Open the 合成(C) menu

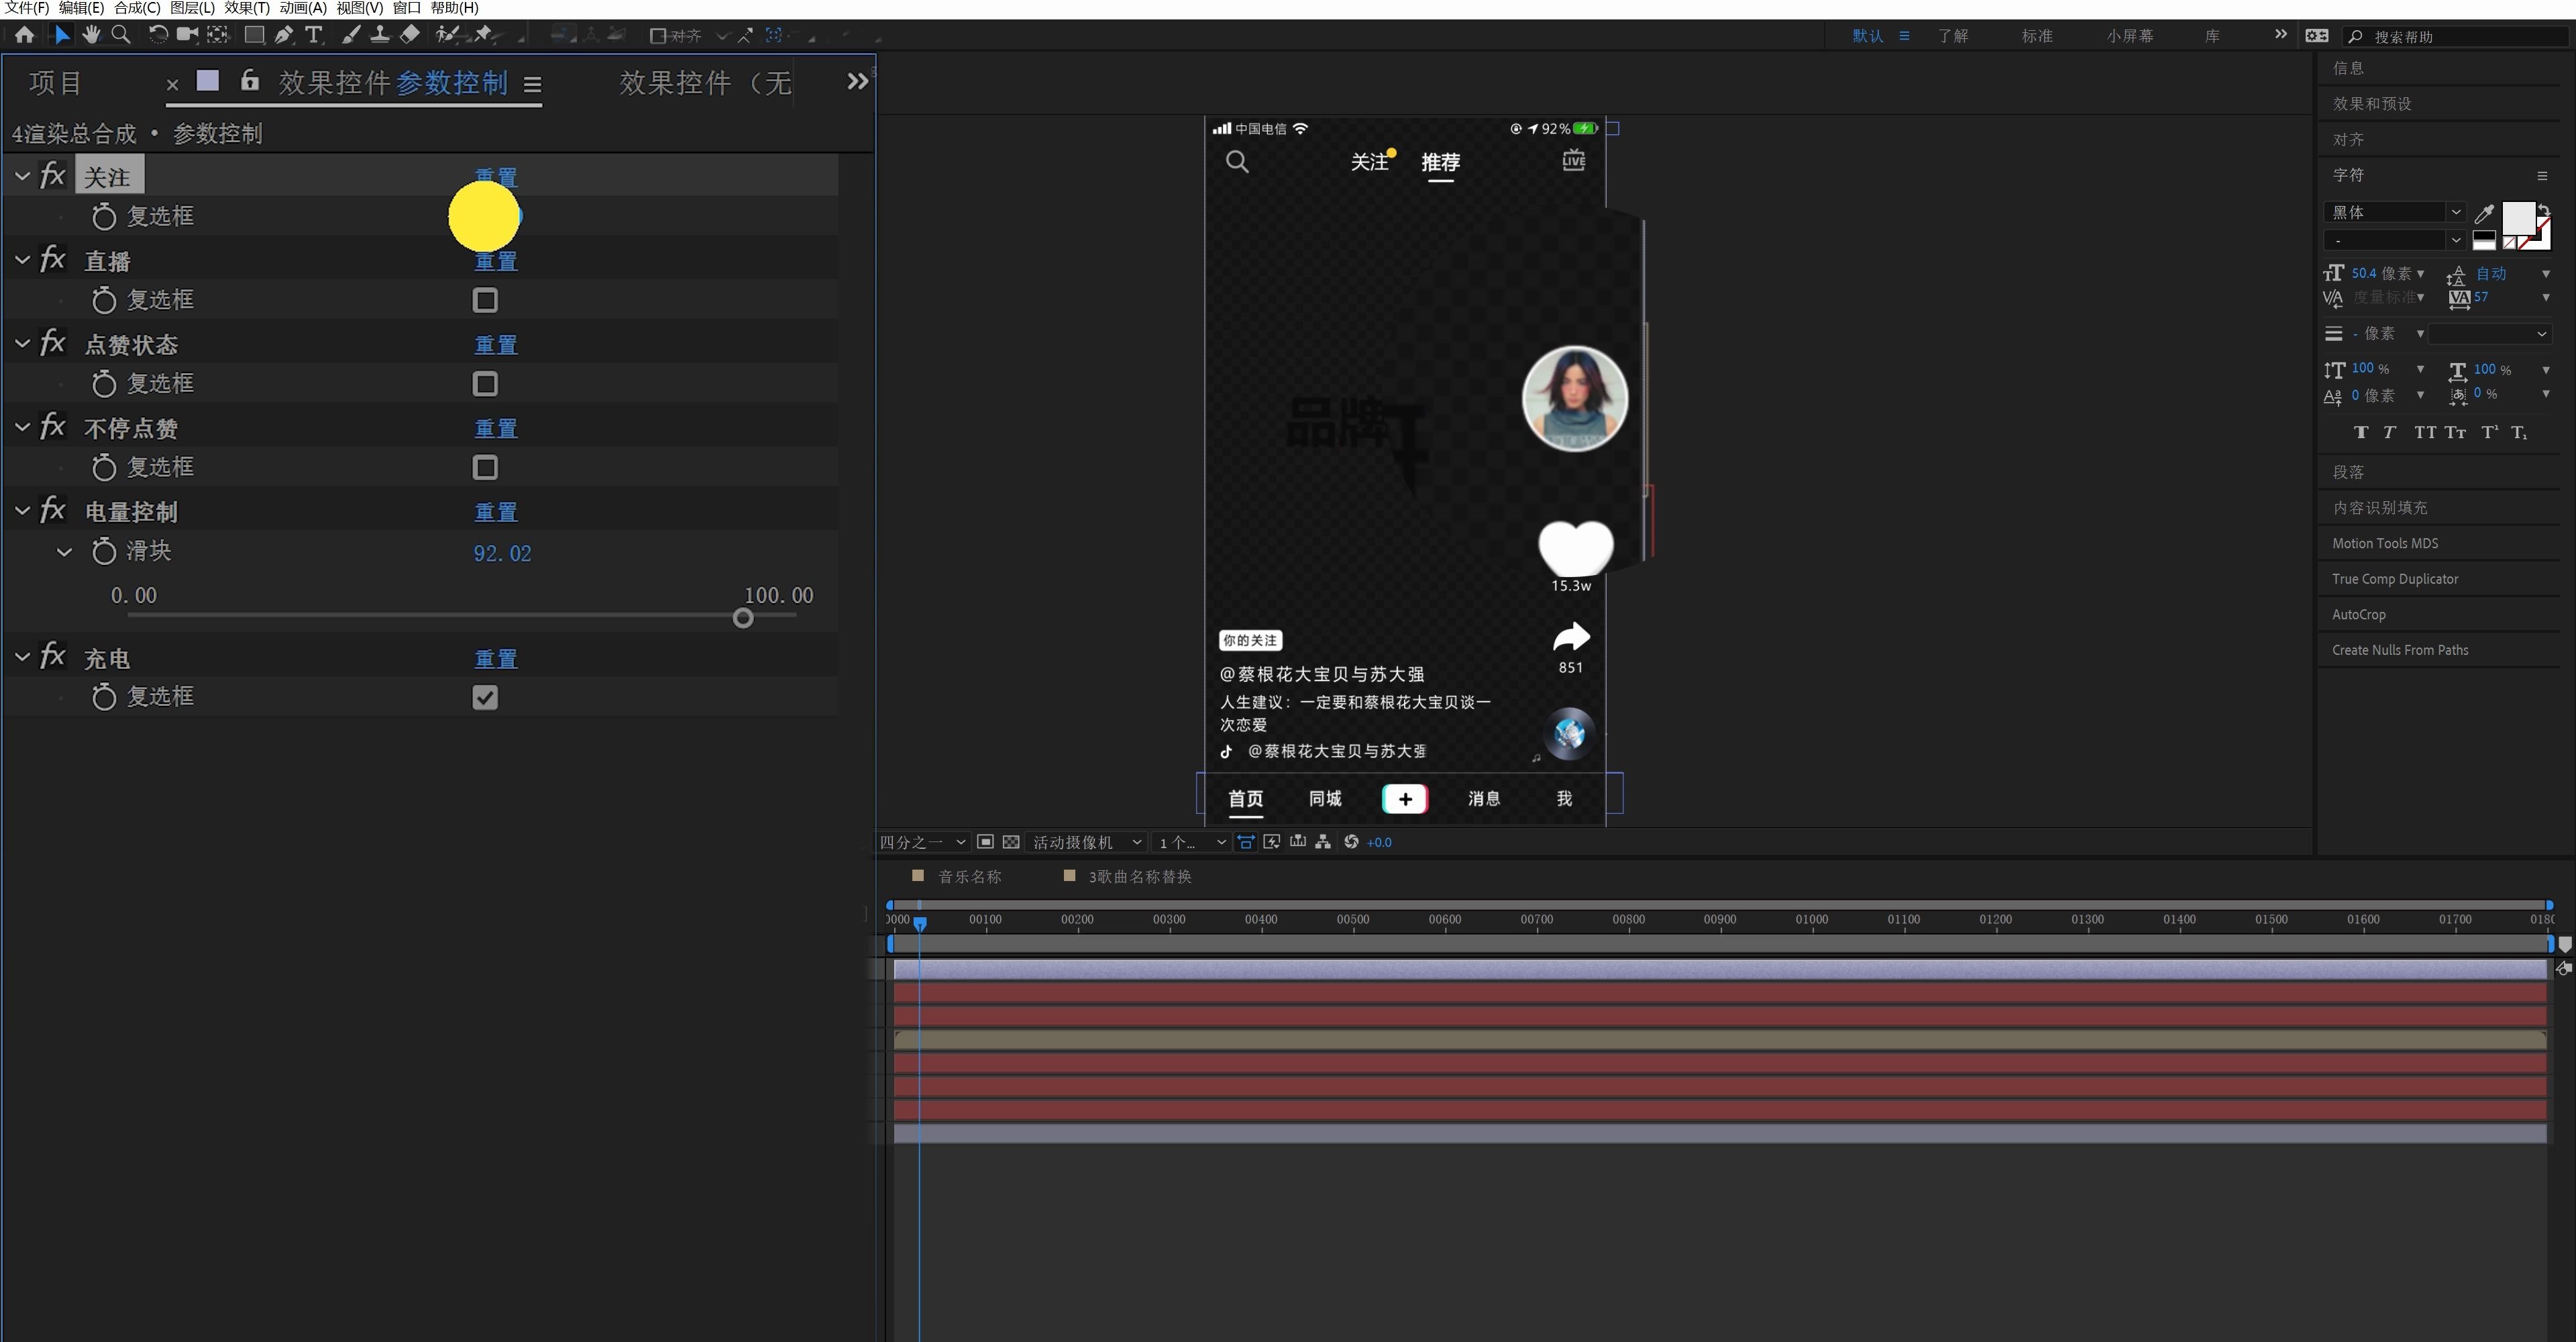coord(137,8)
